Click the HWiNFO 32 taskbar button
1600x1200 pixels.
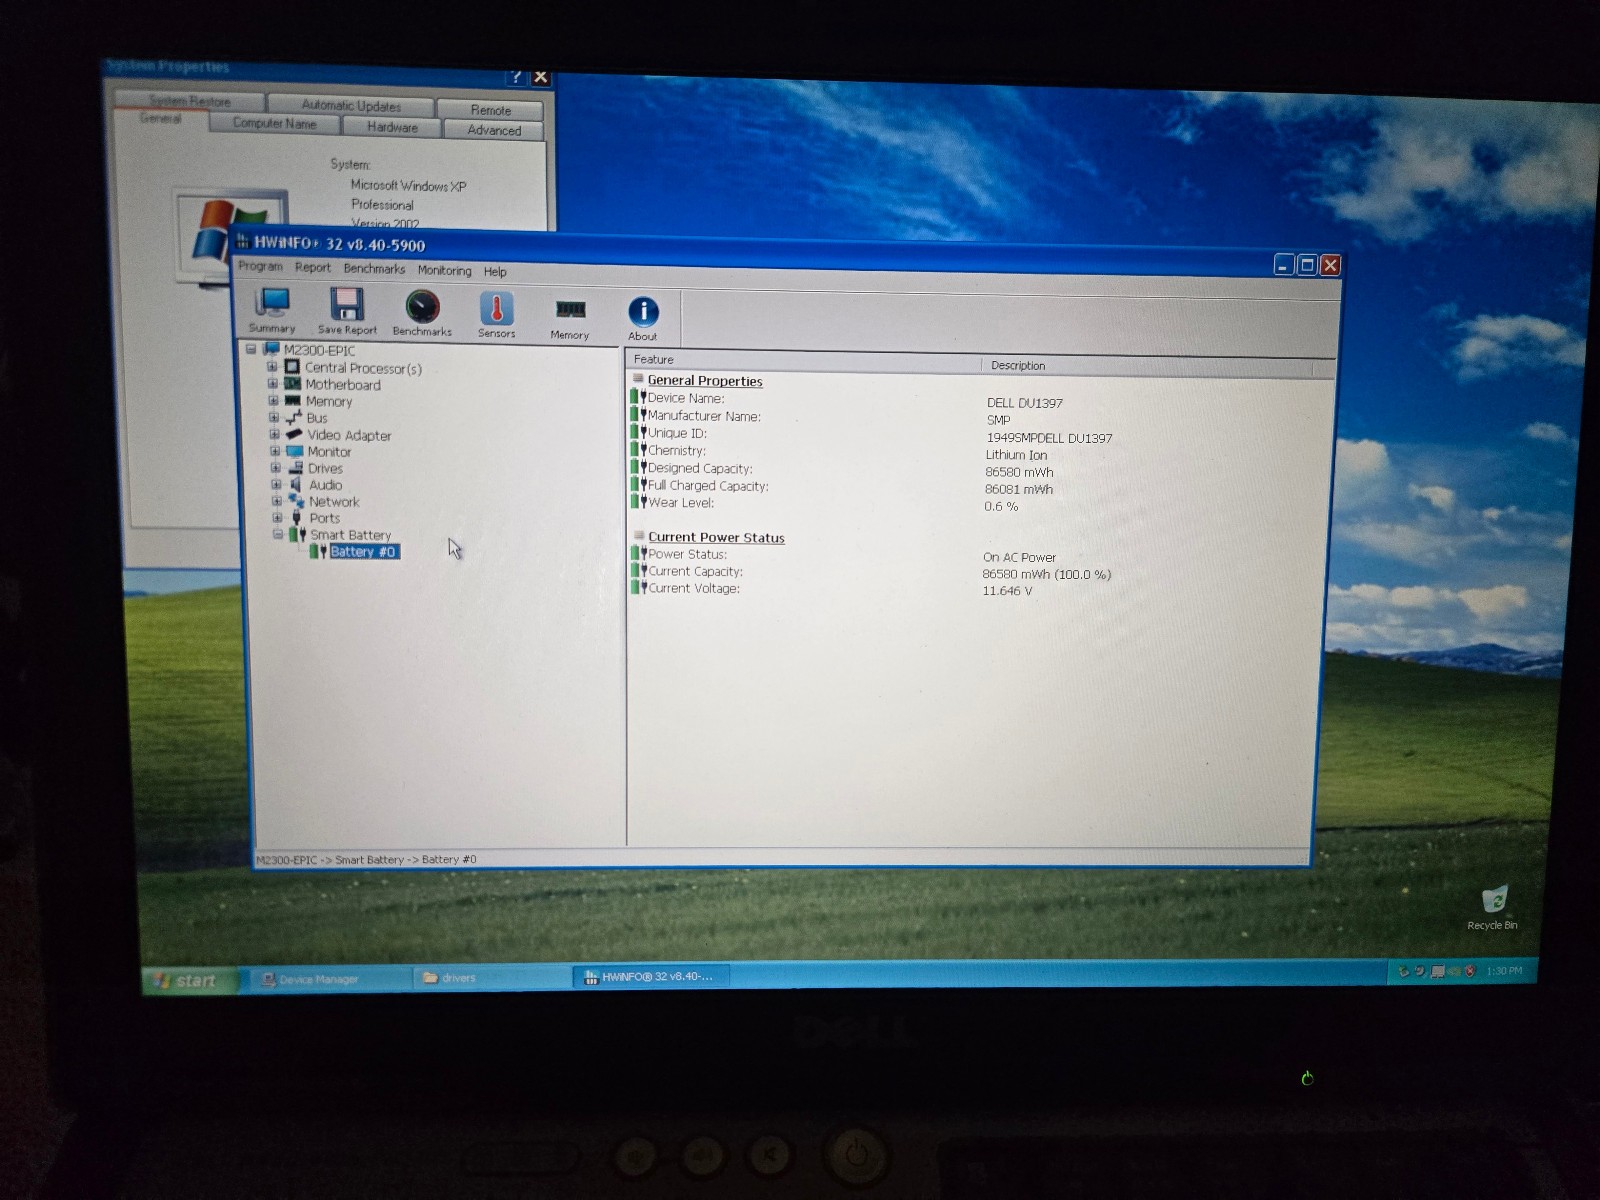[x=652, y=976]
